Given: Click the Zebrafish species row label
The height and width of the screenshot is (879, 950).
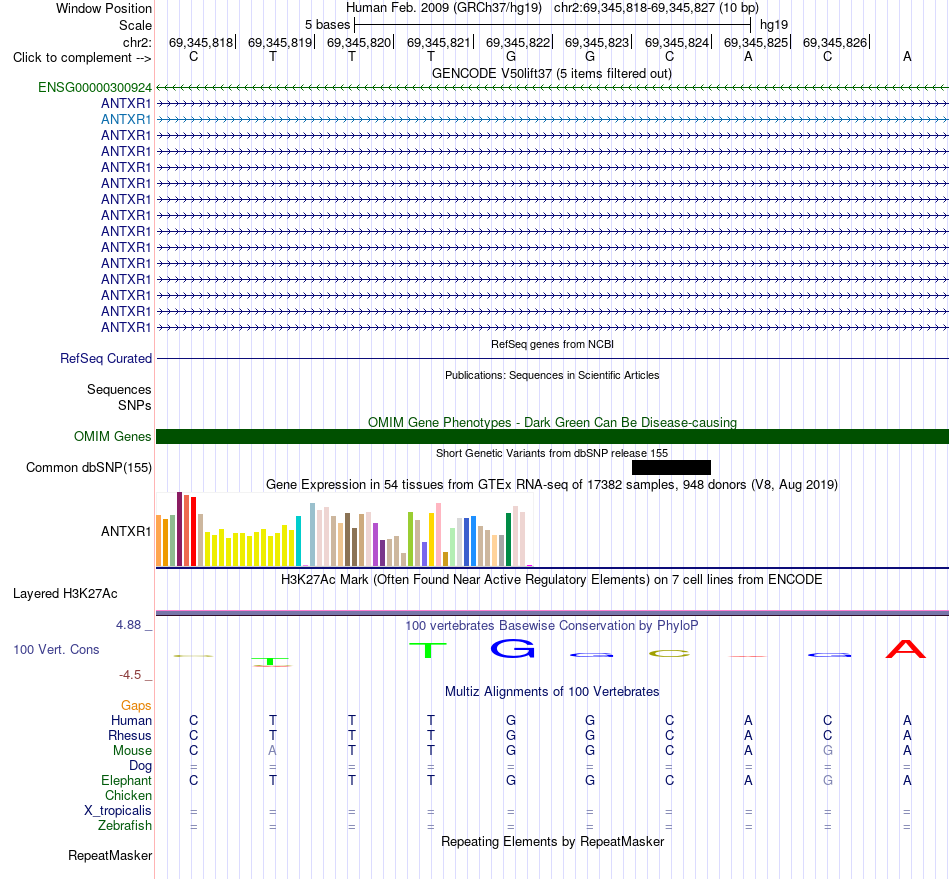Looking at the screenshot, I should click(125, 825).
